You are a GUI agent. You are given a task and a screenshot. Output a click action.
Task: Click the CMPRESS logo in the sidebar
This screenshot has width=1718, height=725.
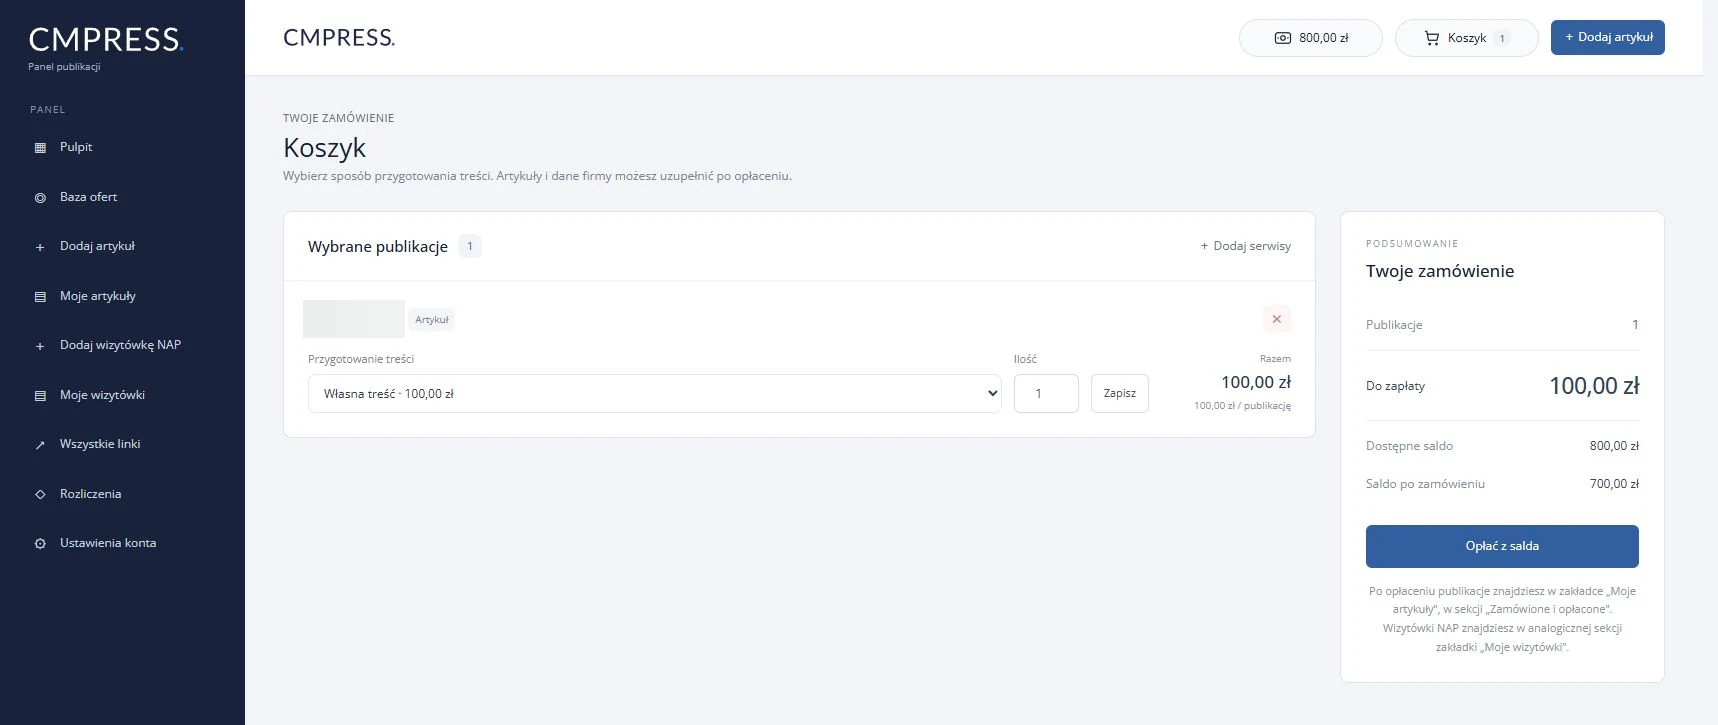[106, 39]
